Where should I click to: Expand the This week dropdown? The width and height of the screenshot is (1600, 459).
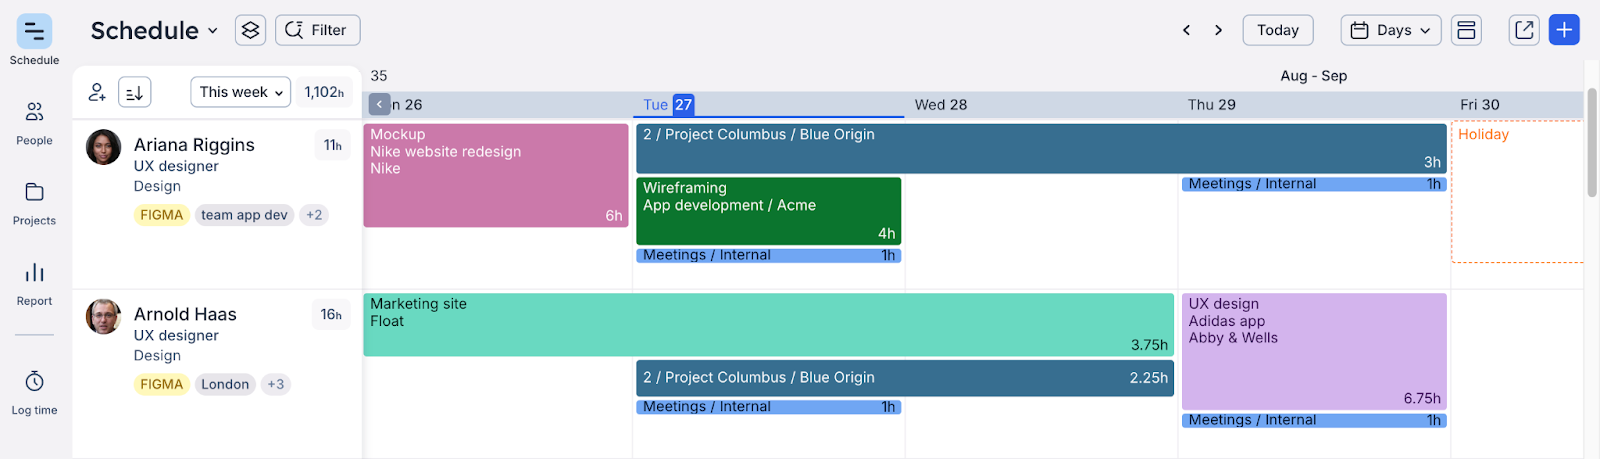coord(241,92)
